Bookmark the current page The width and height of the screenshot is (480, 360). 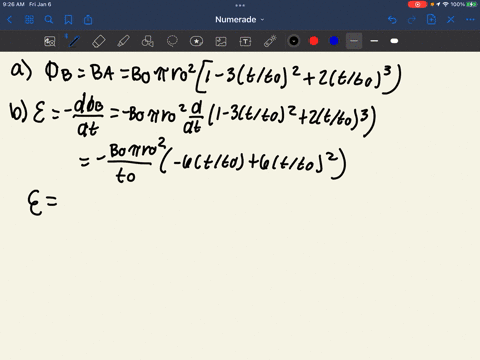pos(68,20)
